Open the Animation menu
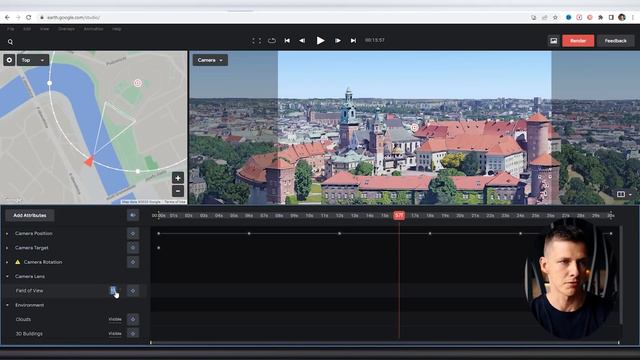 (93, 29)
